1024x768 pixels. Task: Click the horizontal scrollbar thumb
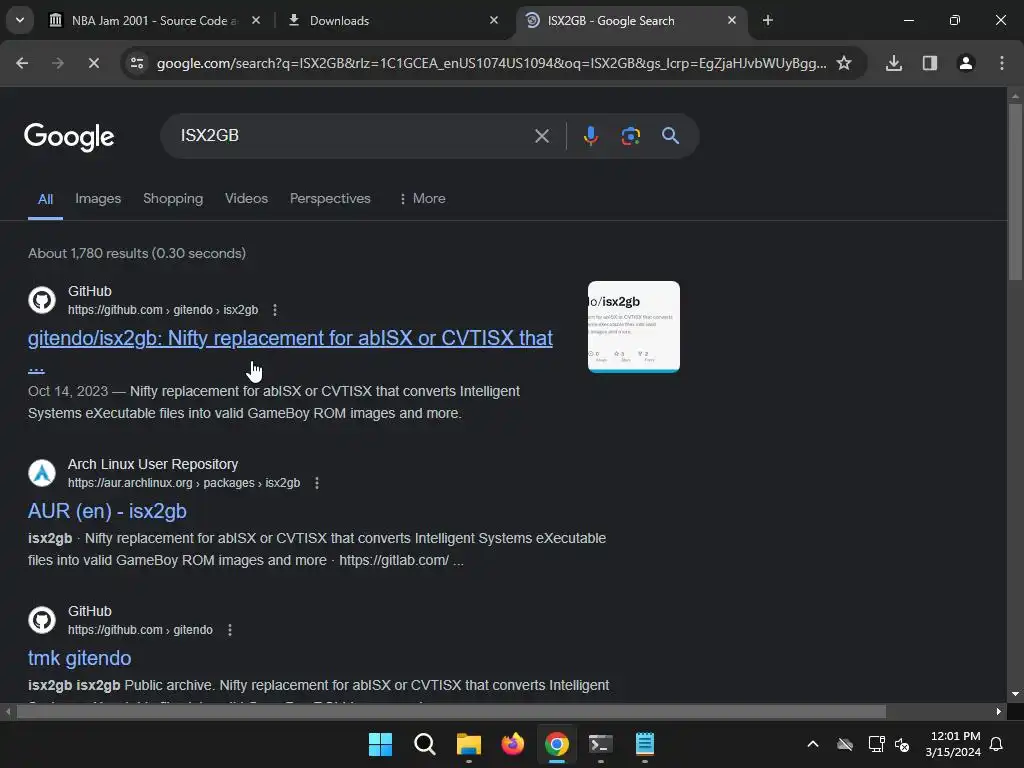451,712
